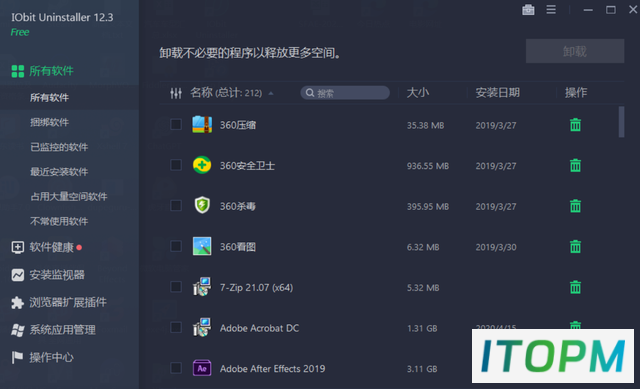The image size is (640, 389).
Task: Toggle the 名称 column sort arrow
Action: point(271,93)
